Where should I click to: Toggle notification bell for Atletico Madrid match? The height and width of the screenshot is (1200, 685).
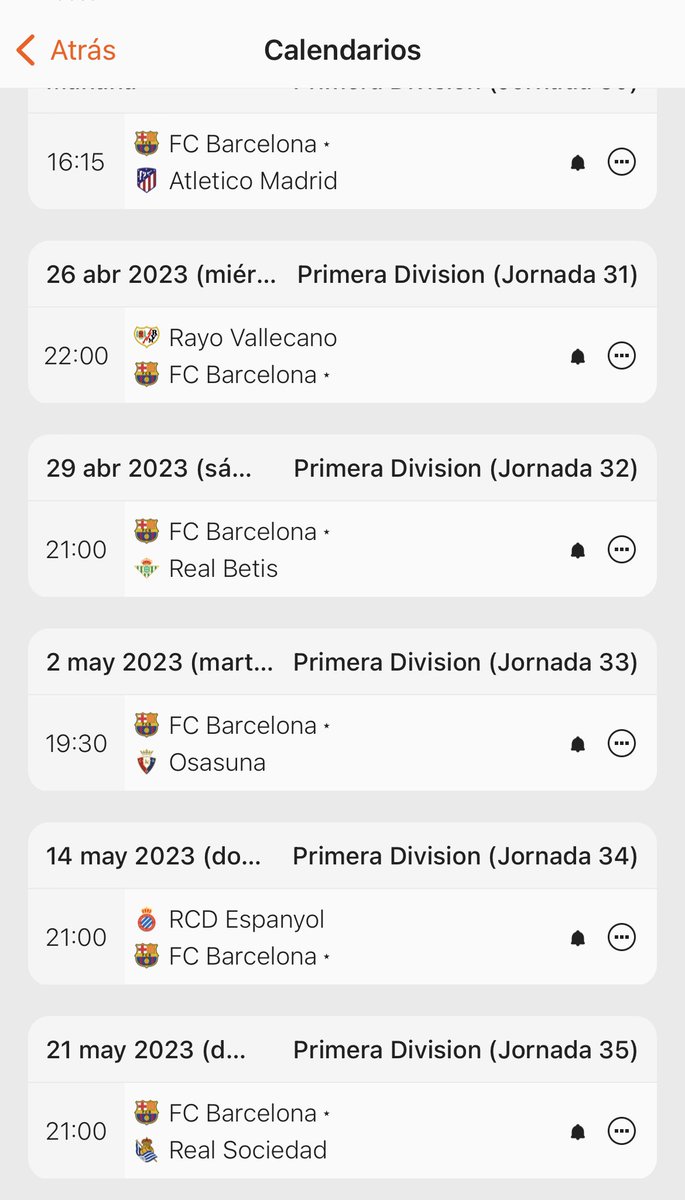578,162
